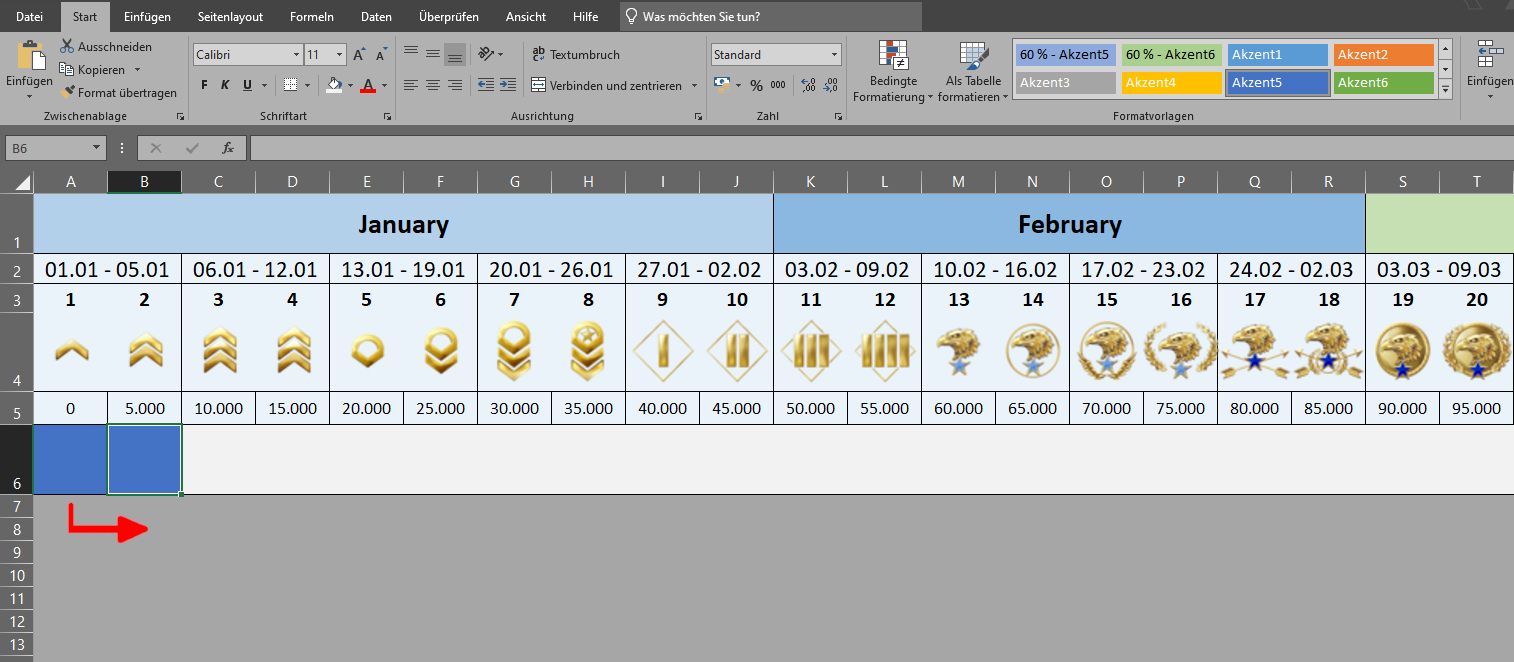Click the select-all corner triangle of sheet

(24, 183)
